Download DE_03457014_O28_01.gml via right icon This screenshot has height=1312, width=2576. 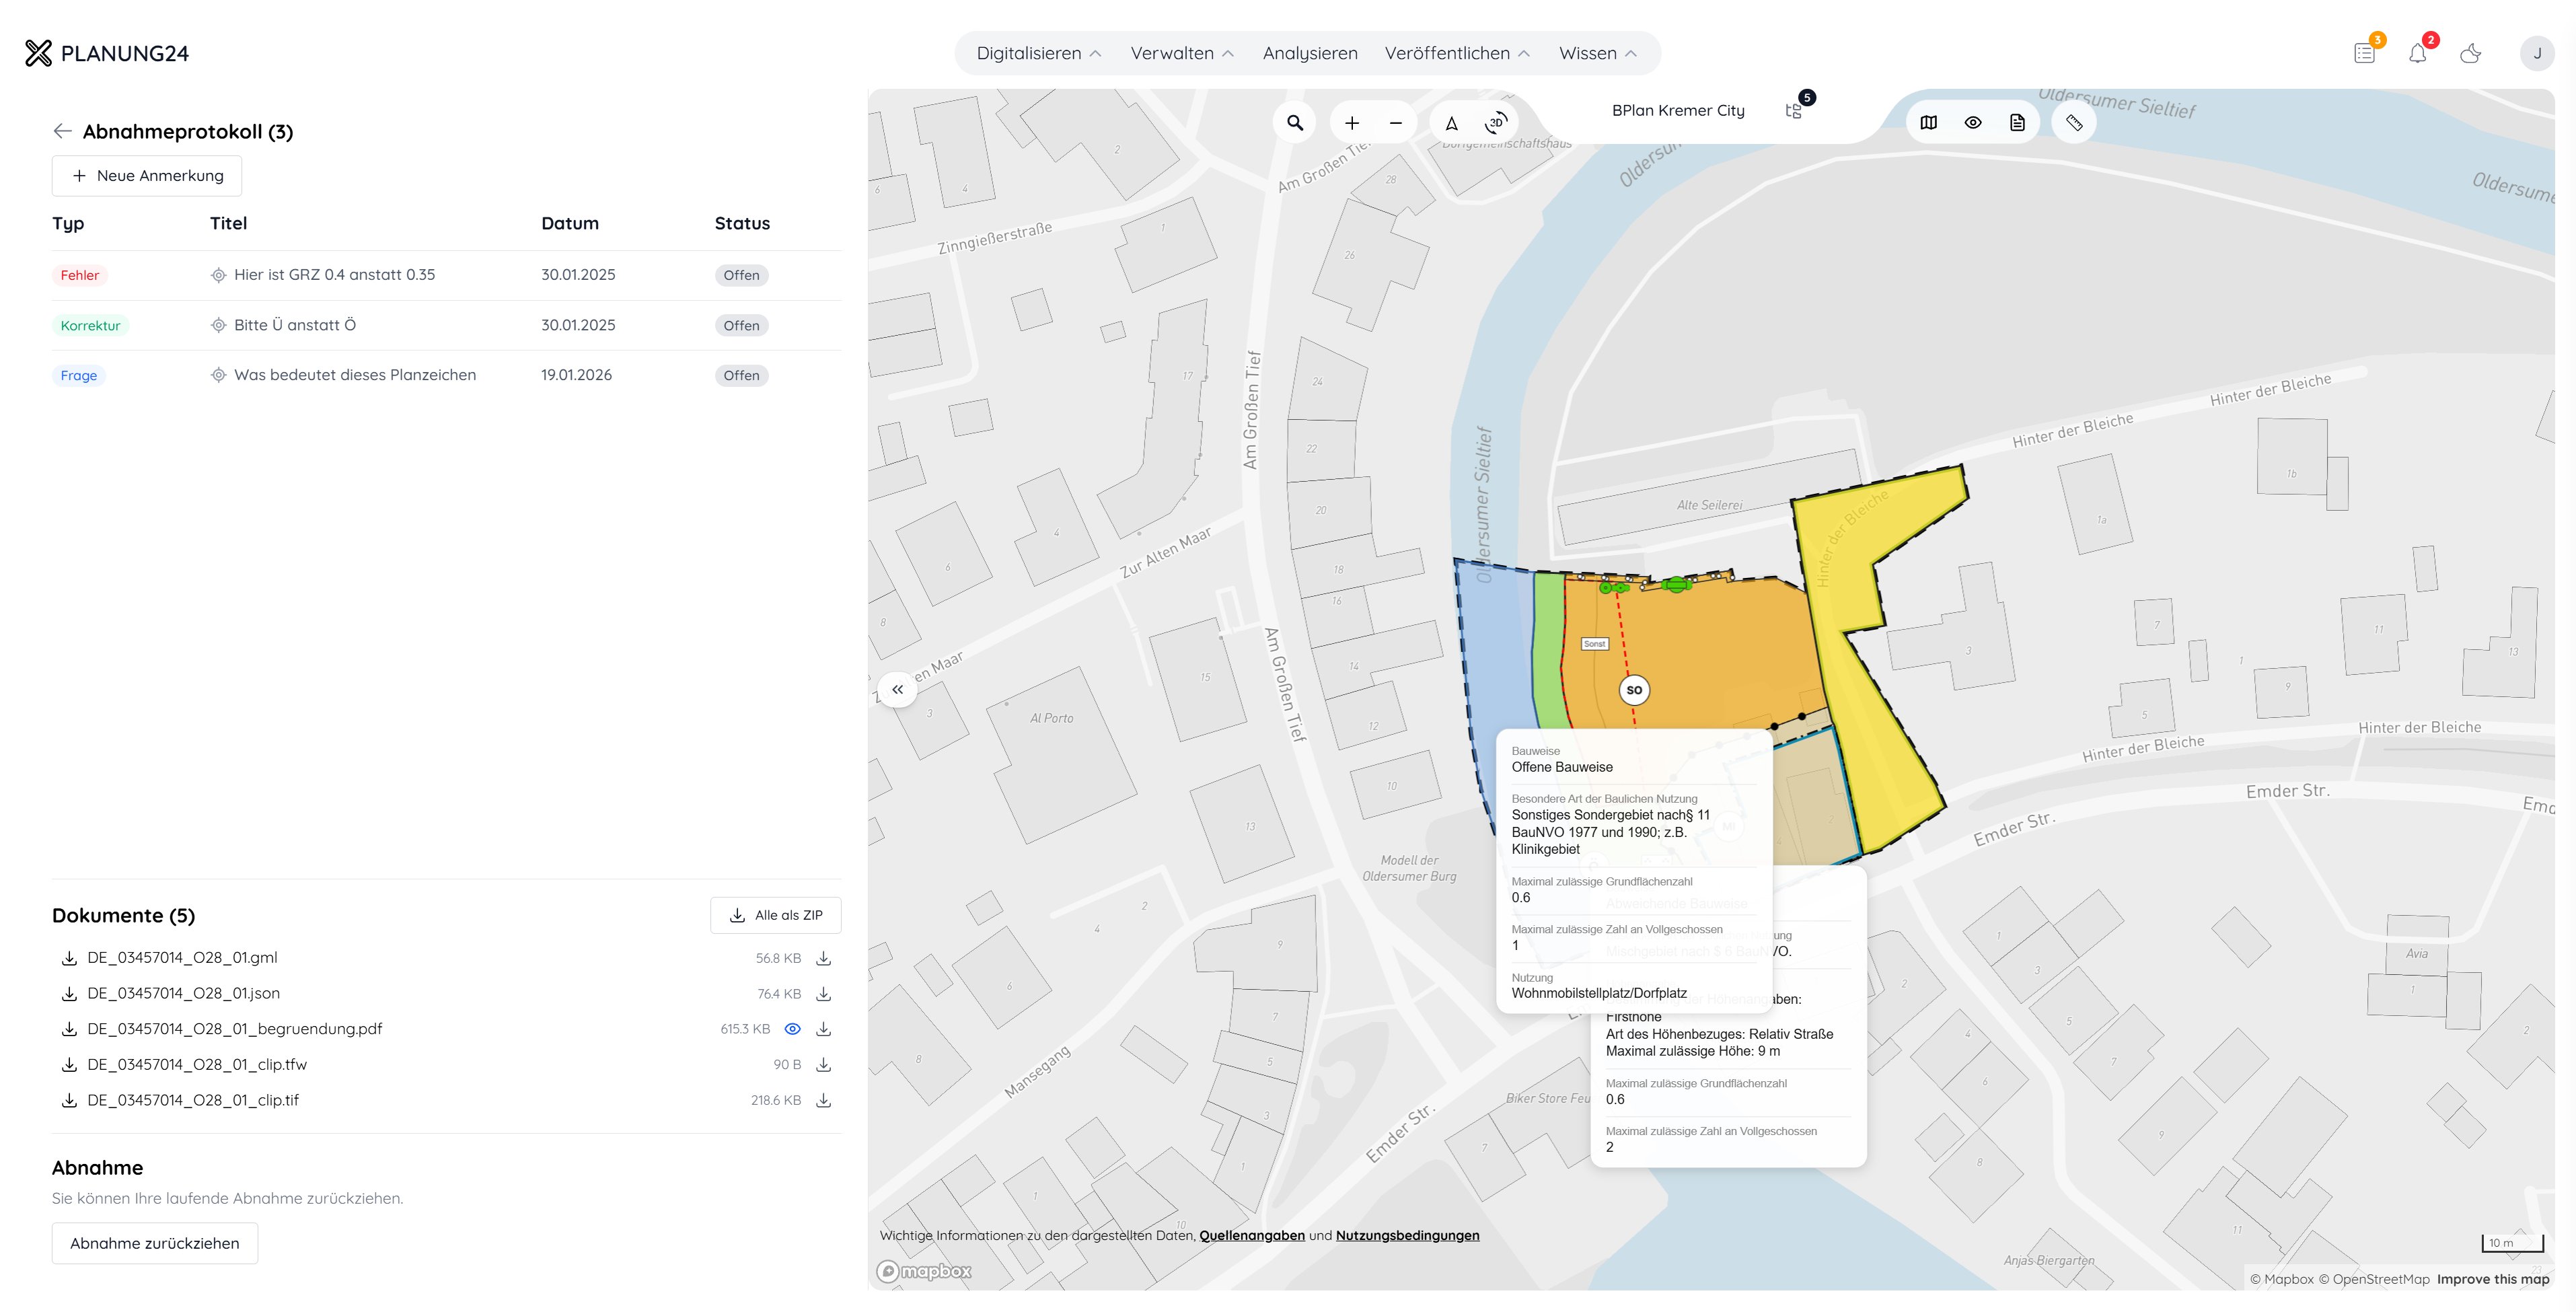824,958
